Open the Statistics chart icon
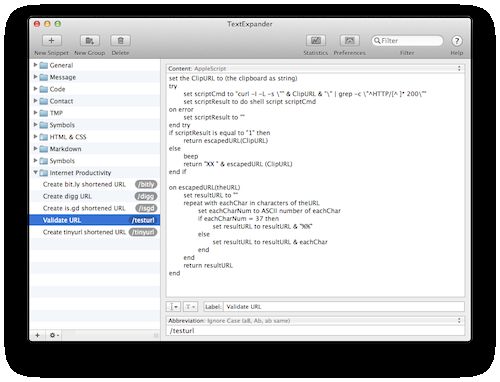Screen dimensions: 500x382 (316, 41)
